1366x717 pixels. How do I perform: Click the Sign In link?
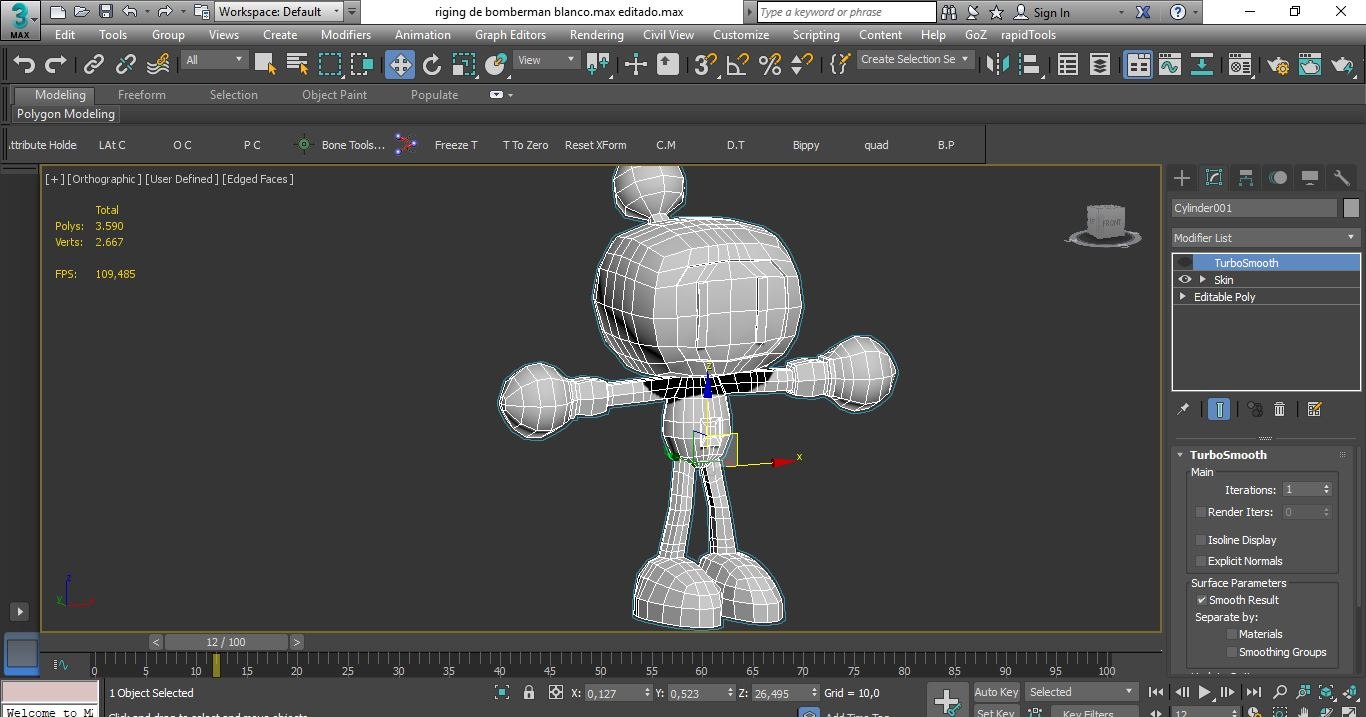tap(1041, 12)
